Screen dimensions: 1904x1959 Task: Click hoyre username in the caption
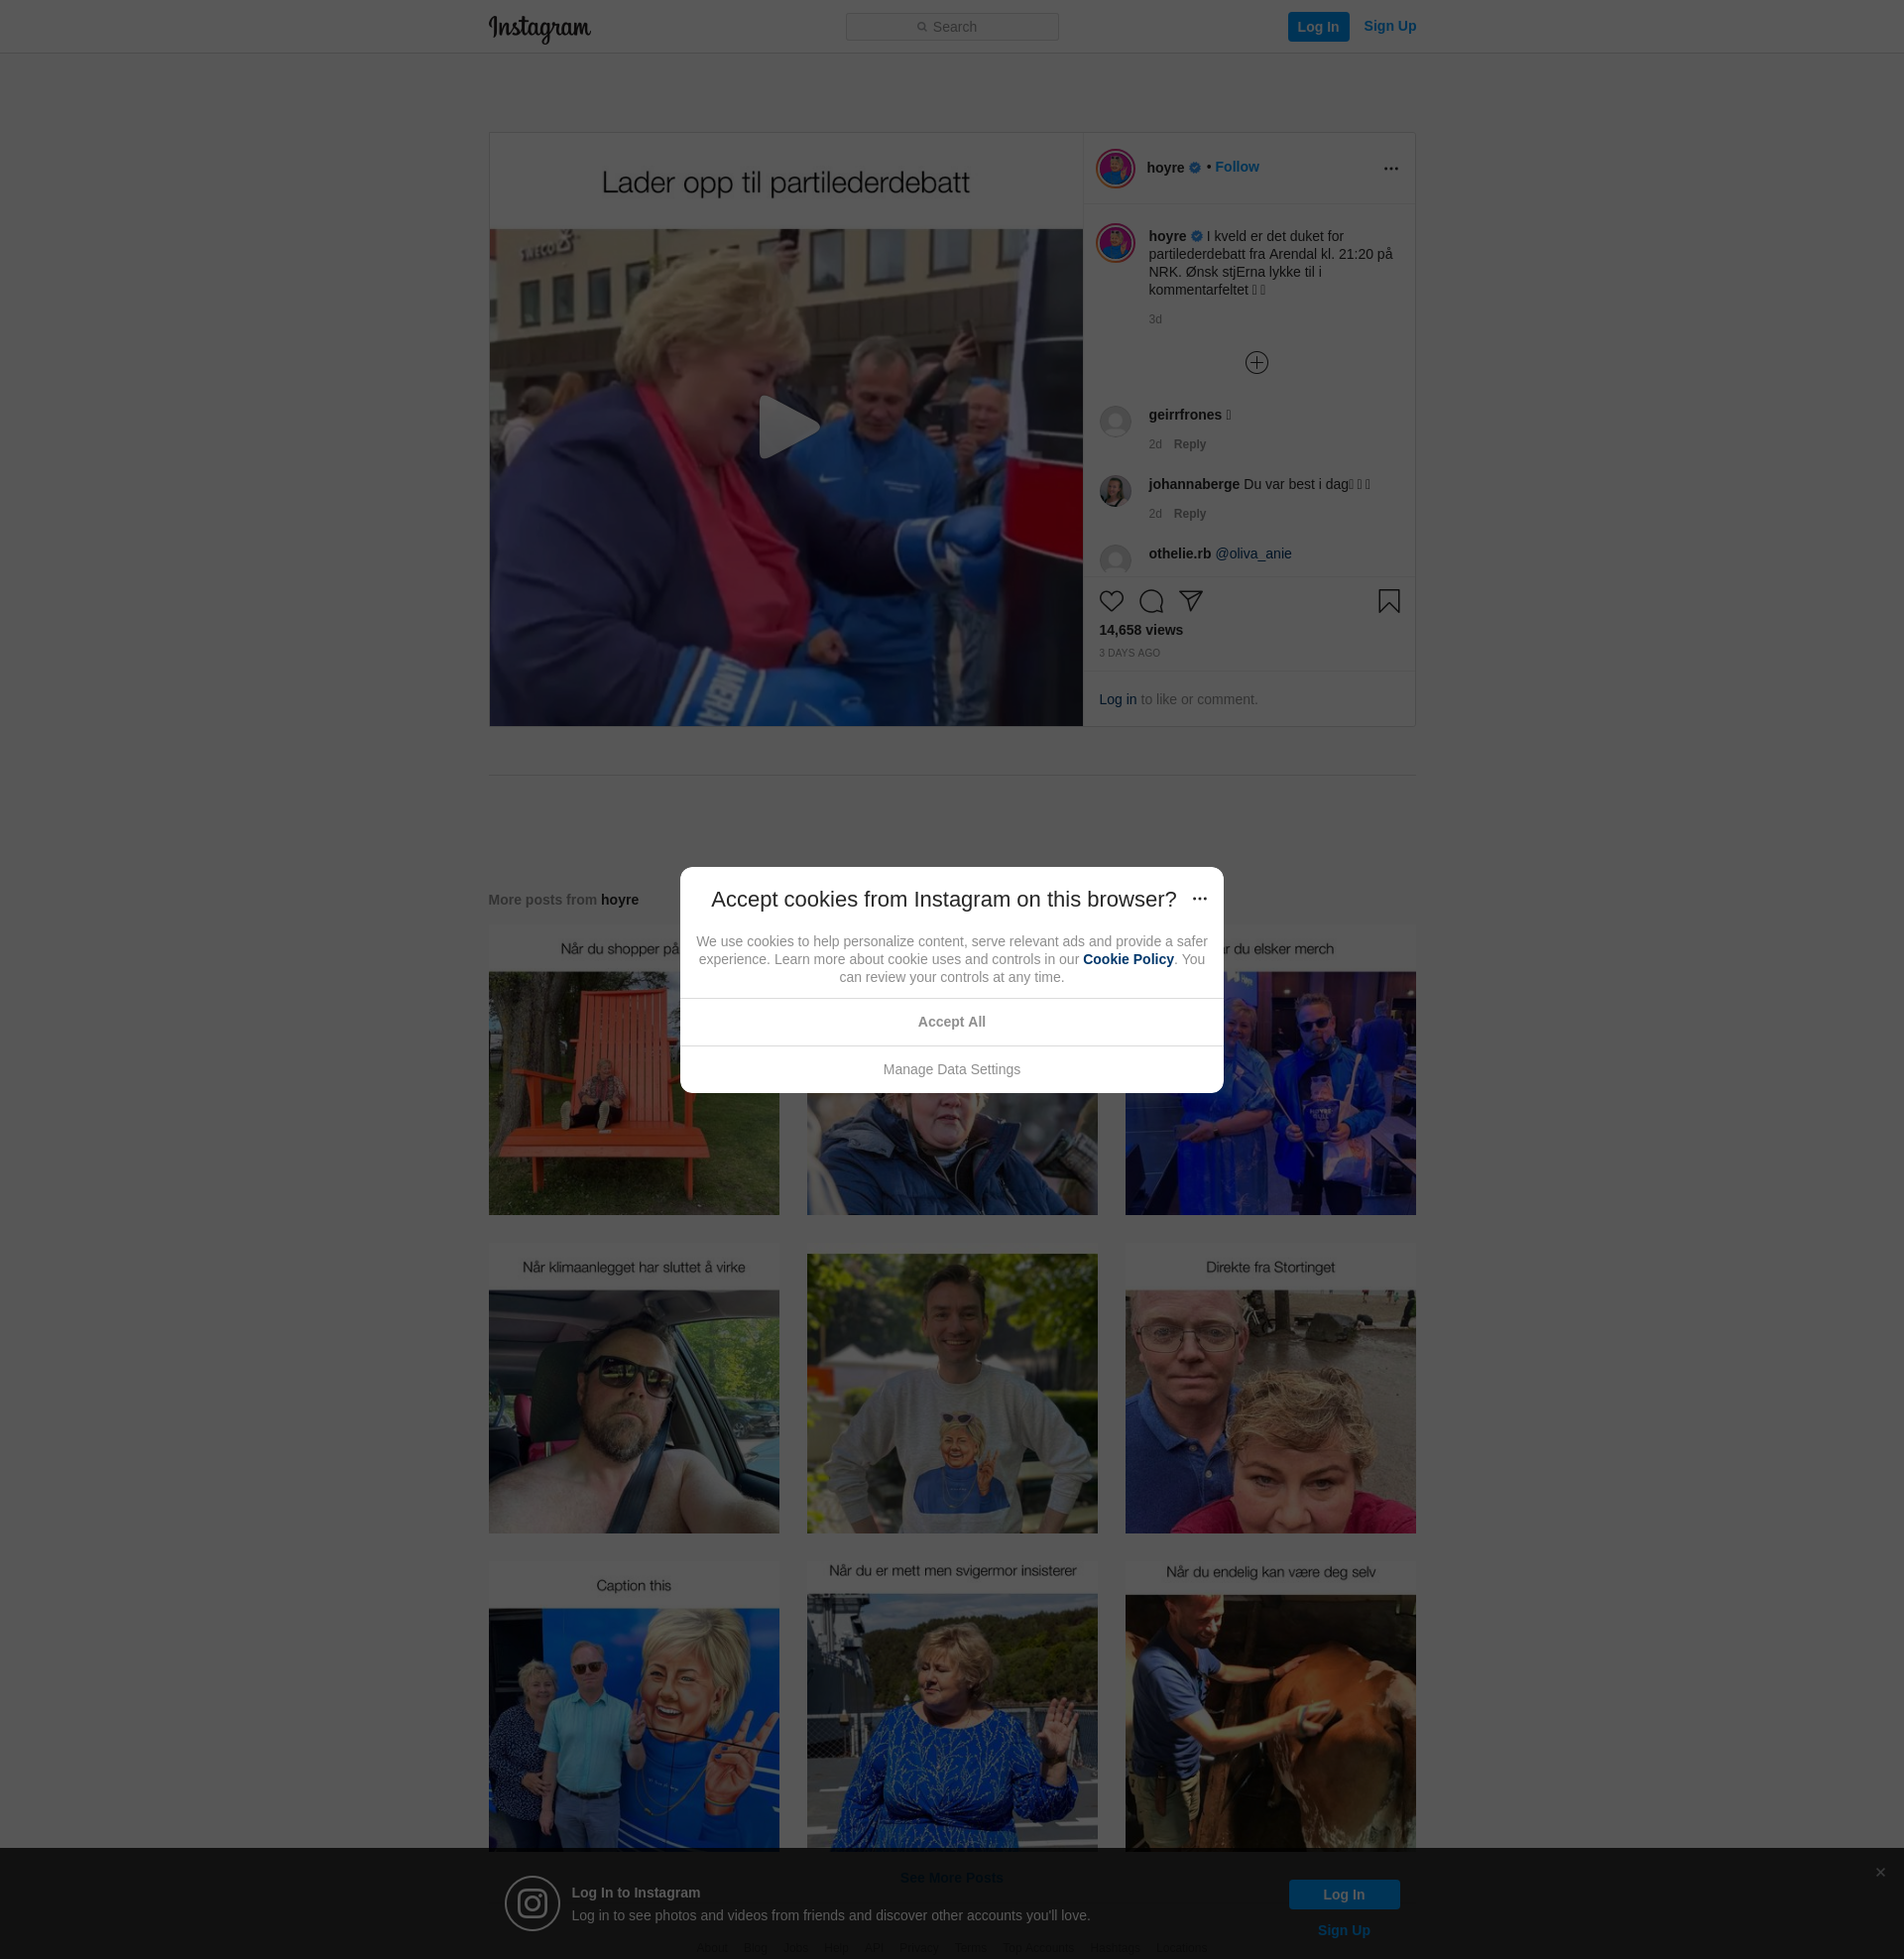1166,237
